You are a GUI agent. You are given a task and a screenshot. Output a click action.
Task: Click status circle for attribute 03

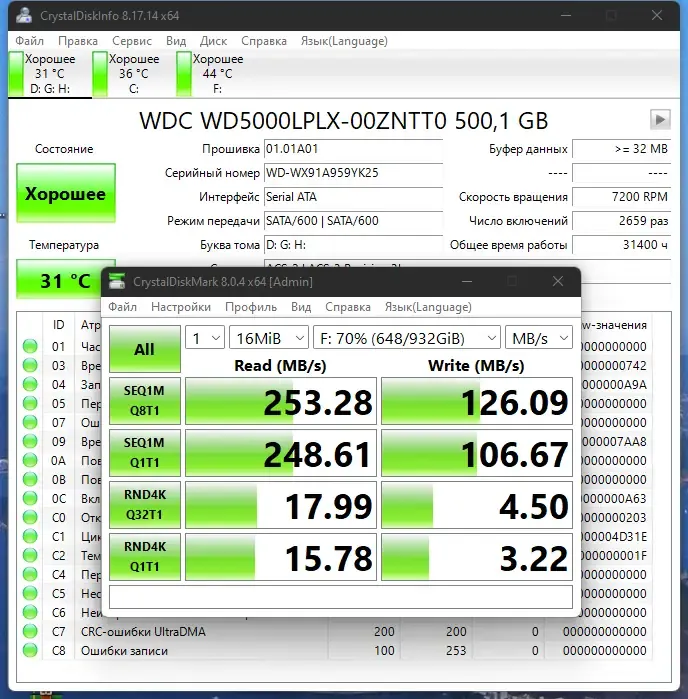(x=30, y=365)
